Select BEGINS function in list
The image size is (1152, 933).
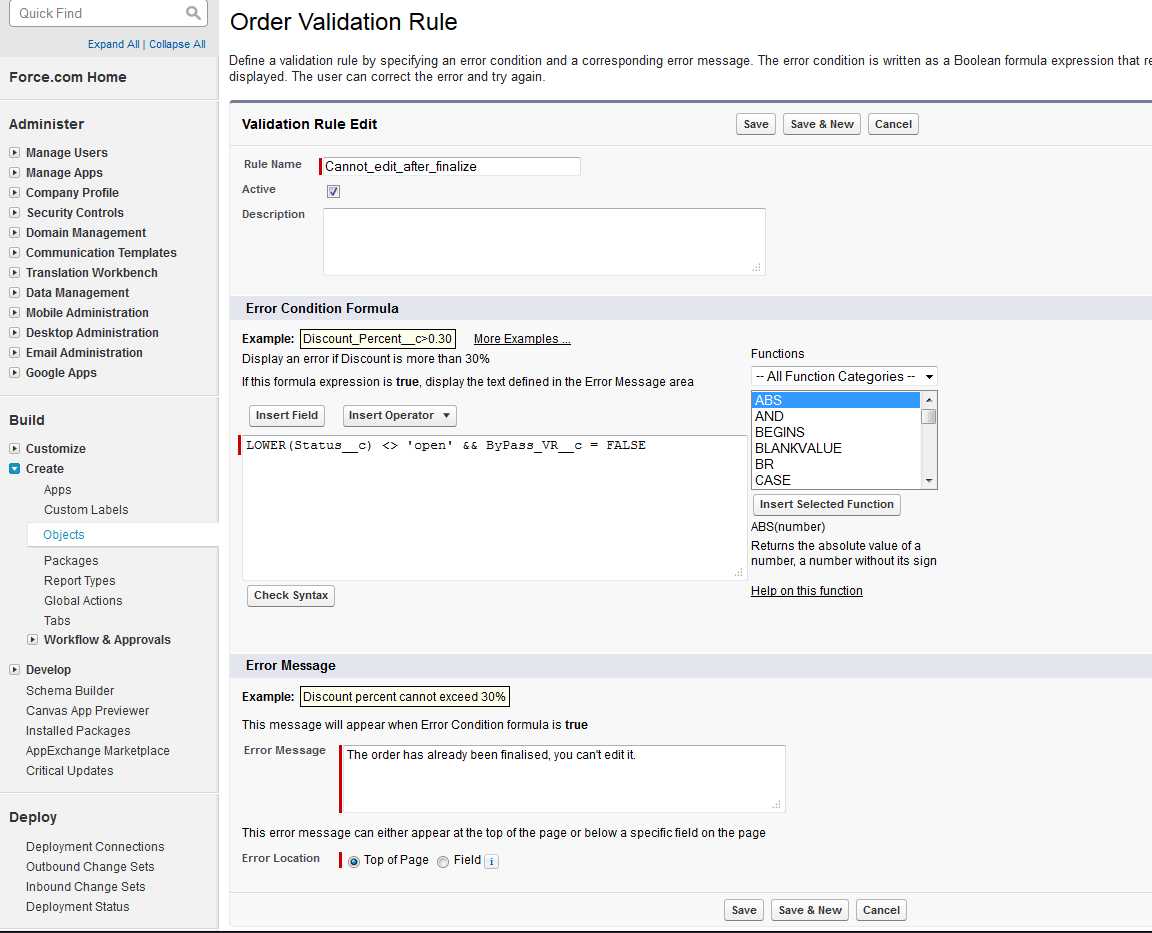point(835,432)
